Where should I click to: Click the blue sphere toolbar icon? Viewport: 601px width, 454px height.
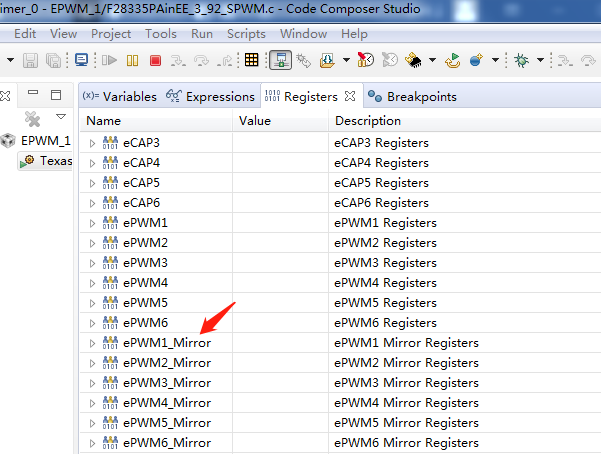tap(476, 60)
